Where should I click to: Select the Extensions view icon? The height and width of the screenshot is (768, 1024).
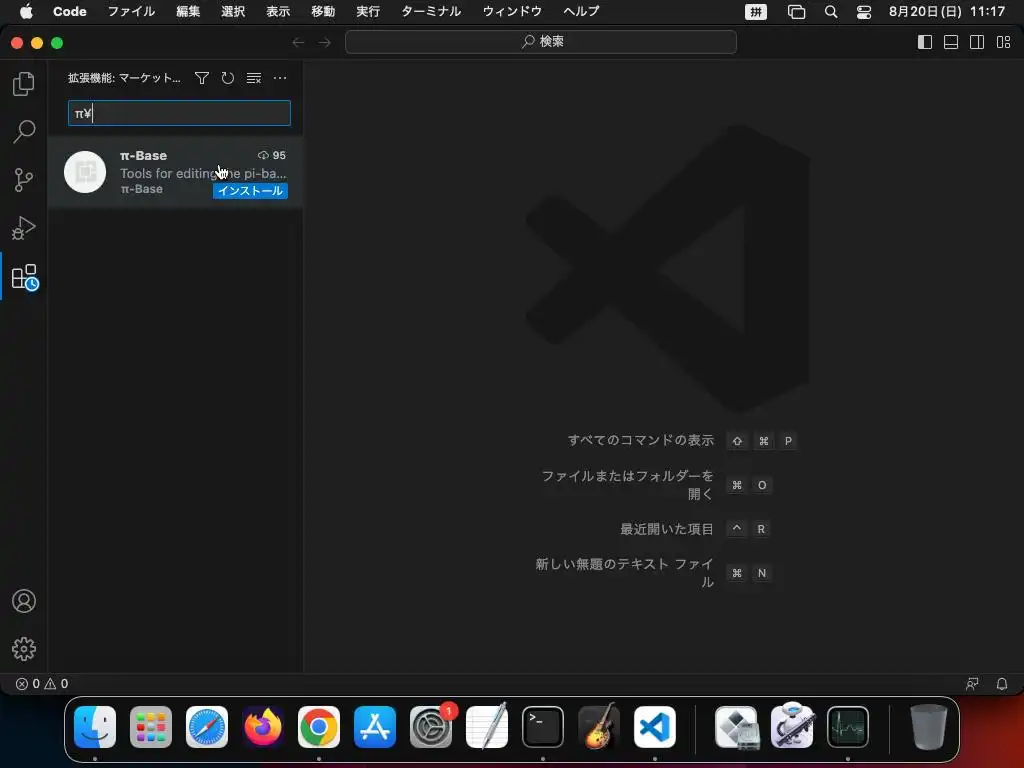(25, 277)
